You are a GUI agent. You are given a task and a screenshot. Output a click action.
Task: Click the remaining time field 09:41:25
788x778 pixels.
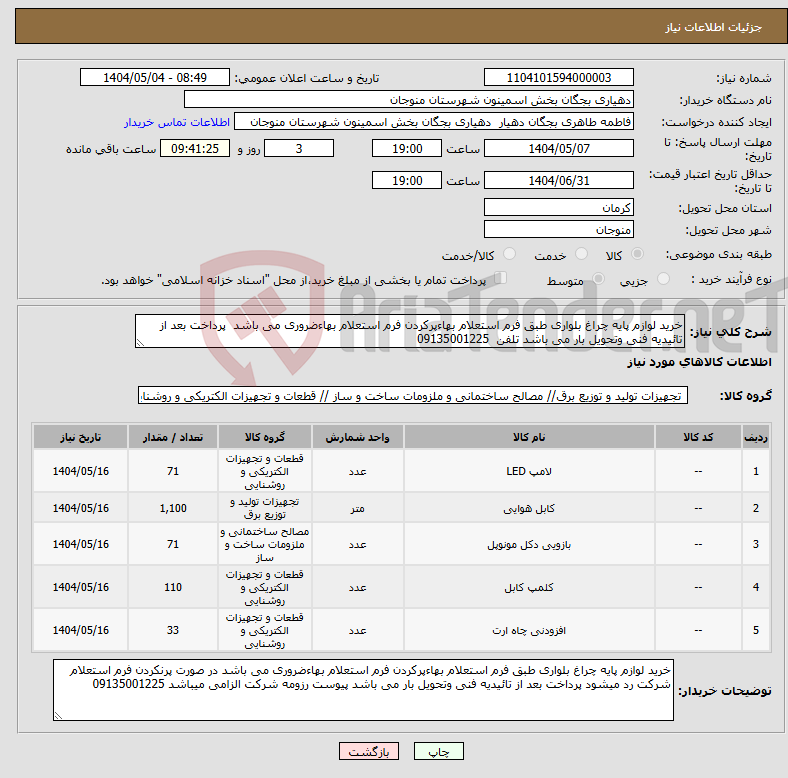click(x=195, y=148)
